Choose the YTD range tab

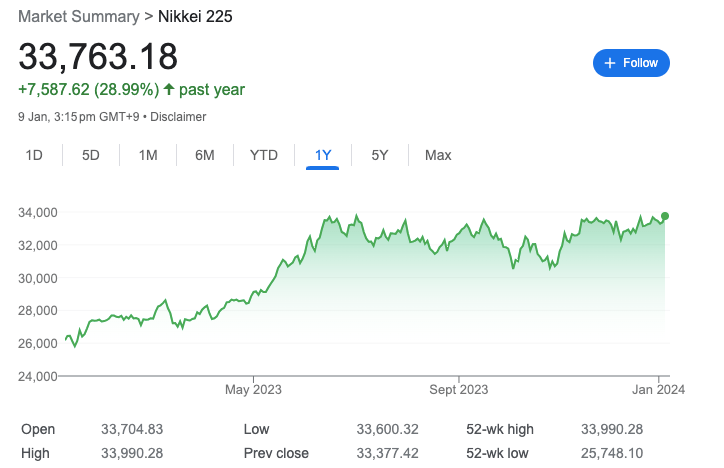264,155
